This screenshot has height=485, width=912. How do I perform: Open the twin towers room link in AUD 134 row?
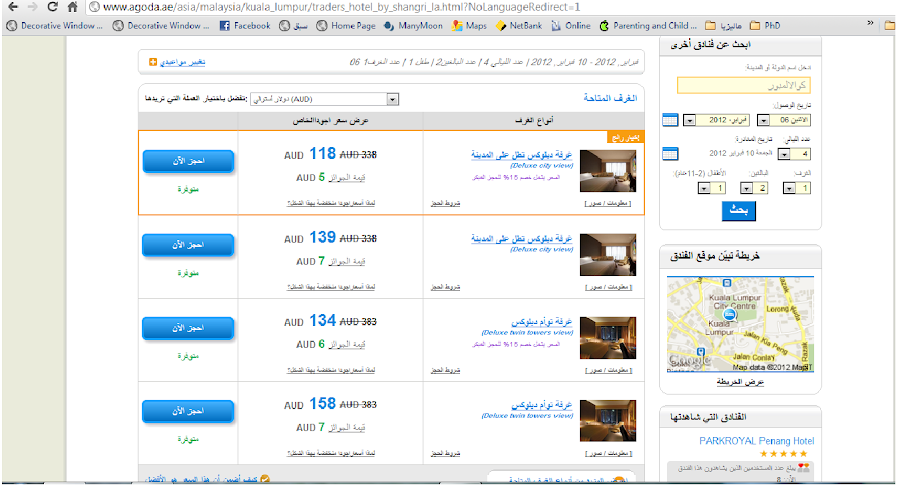[542, 322]
